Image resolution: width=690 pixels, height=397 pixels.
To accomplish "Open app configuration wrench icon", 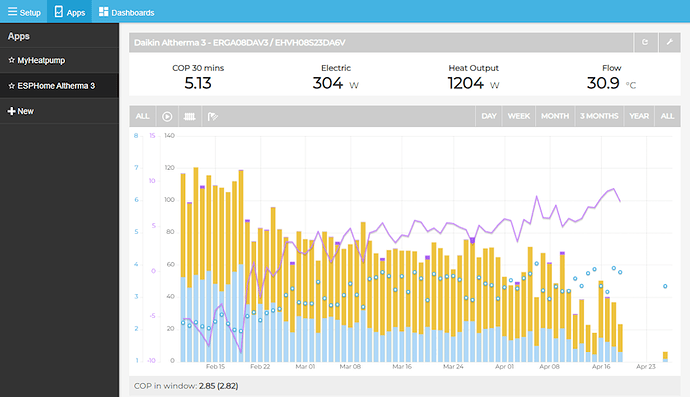I will [669, 42].
